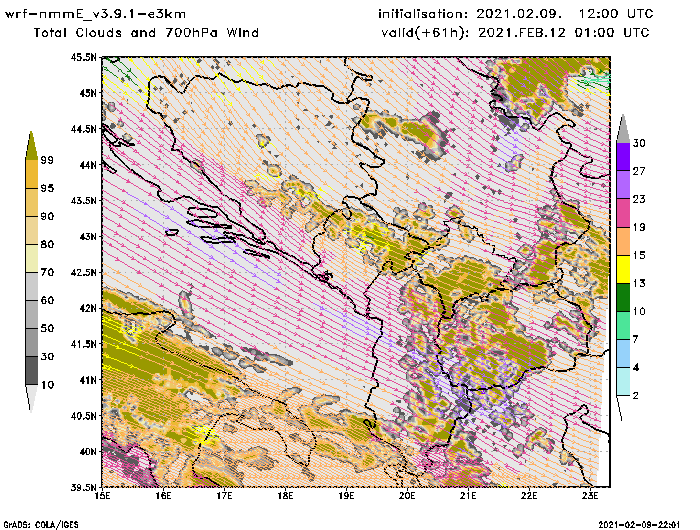The image size is (700, 530).
Task: Click the 17E longitude label
Action: (x=225, y=496)
